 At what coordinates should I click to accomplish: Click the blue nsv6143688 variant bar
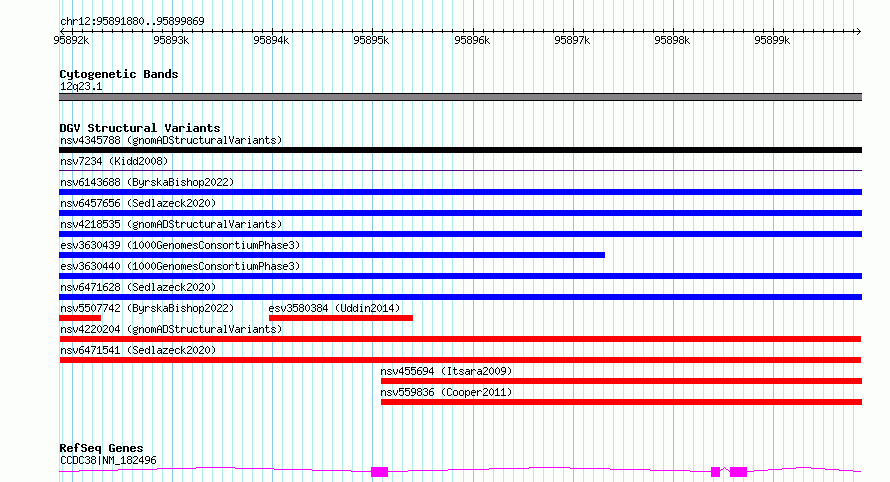coord(460,192)
